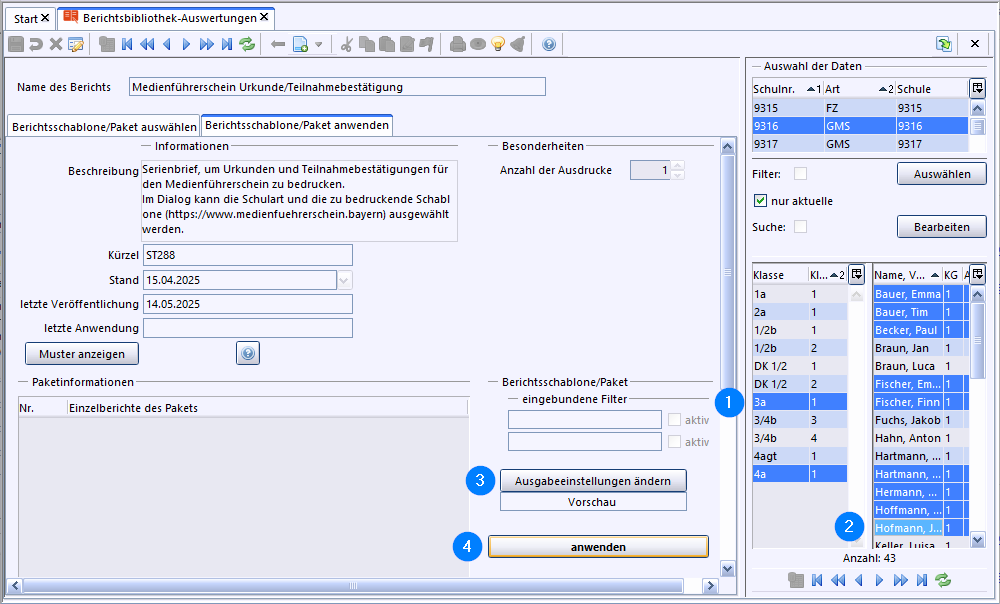Click the Kürzel field containing ST288
This screenshot has height=604, width=1000.
[247, 254]
